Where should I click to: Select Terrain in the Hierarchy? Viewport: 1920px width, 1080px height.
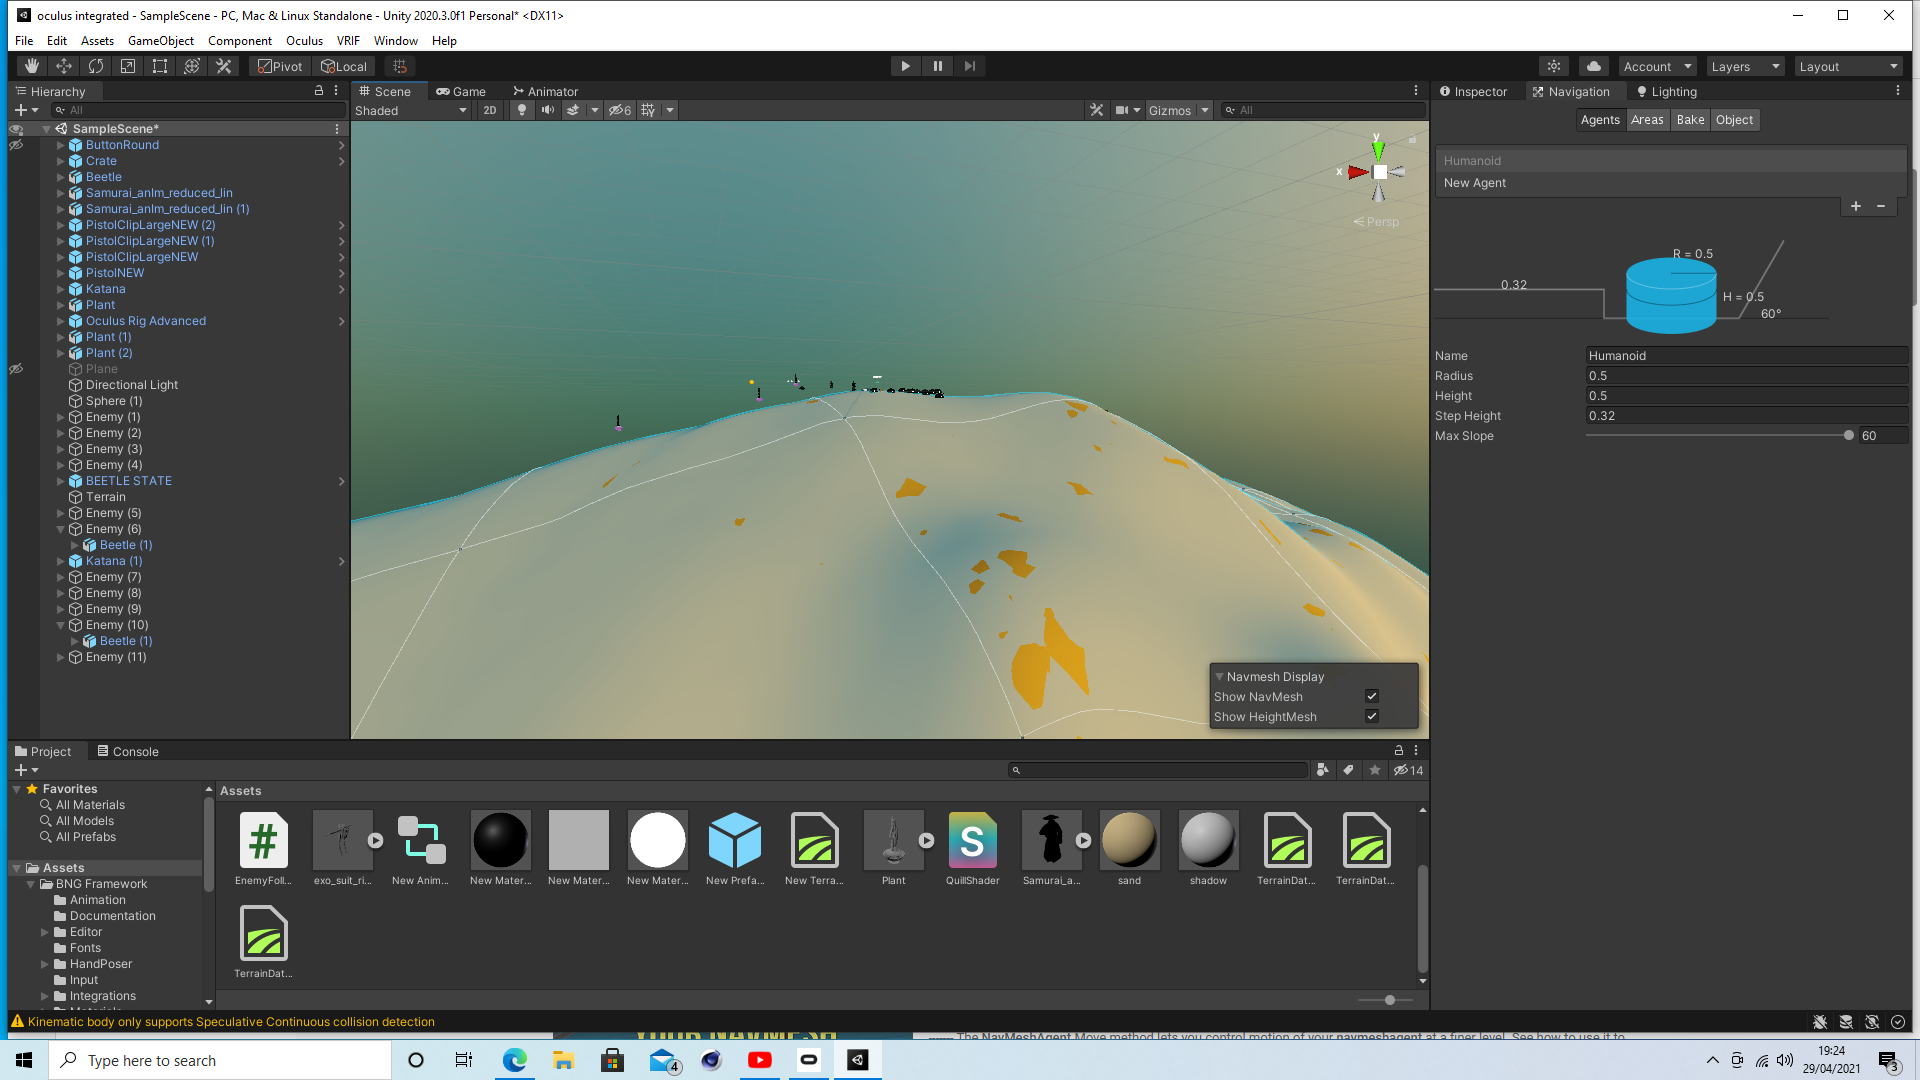[105, 497]
